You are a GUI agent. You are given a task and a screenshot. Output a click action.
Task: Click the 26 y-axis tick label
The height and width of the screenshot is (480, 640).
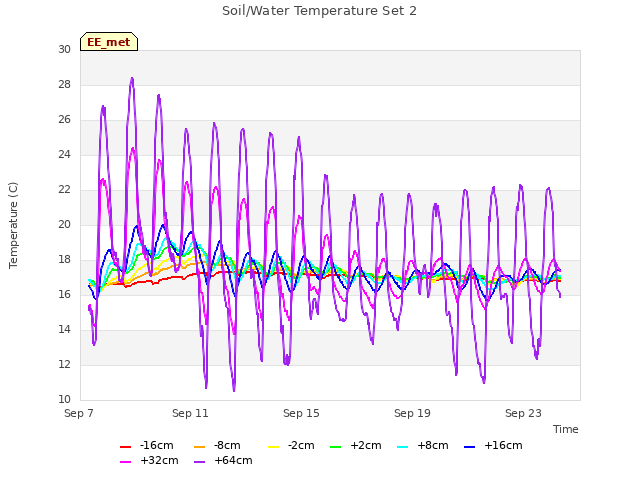pos(64,120)
